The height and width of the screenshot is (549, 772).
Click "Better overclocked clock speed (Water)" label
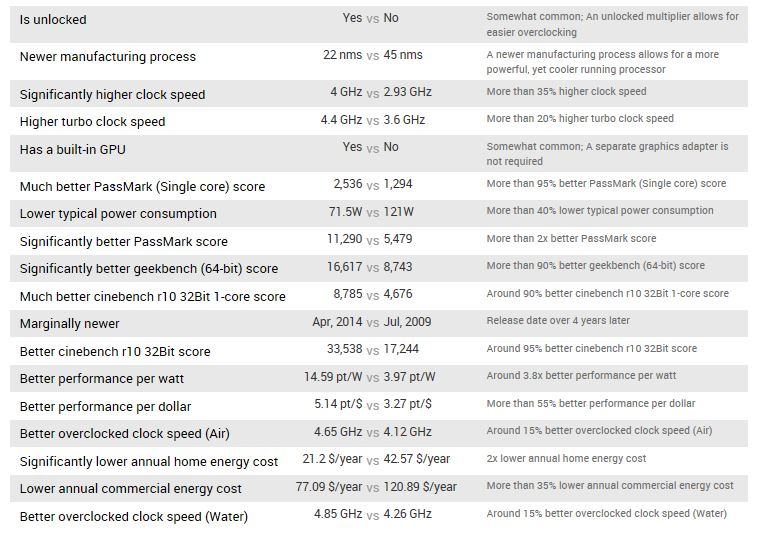tap(134, 517)
